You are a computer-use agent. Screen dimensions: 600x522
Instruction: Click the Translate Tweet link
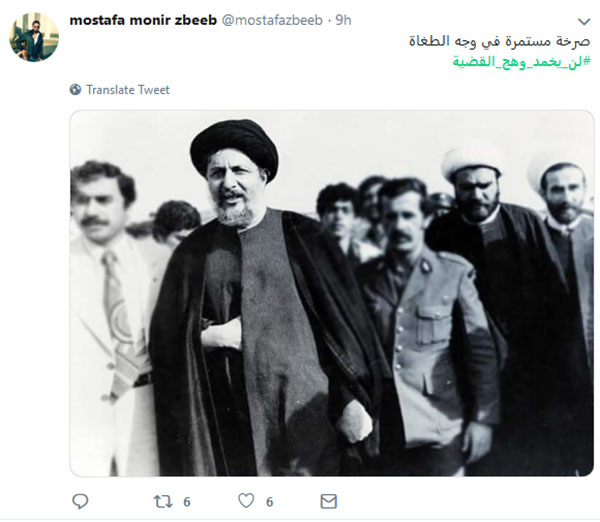[x=128, y=90]
